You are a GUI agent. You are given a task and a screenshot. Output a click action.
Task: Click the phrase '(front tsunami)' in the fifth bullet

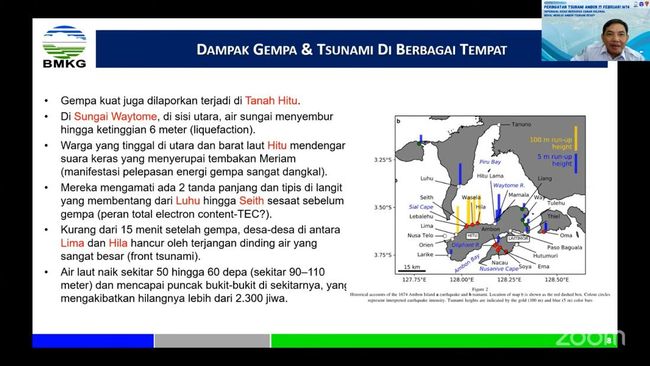pyautogui.click(x=163, y=257)
